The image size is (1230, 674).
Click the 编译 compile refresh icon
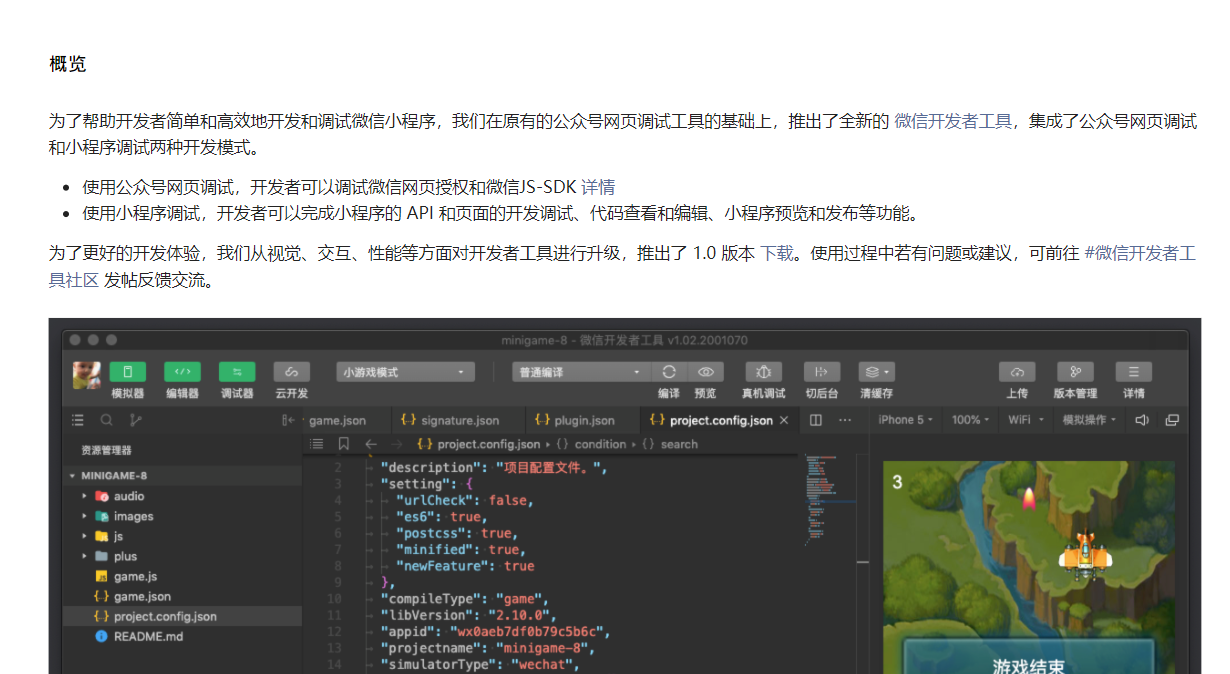(669, 371)
